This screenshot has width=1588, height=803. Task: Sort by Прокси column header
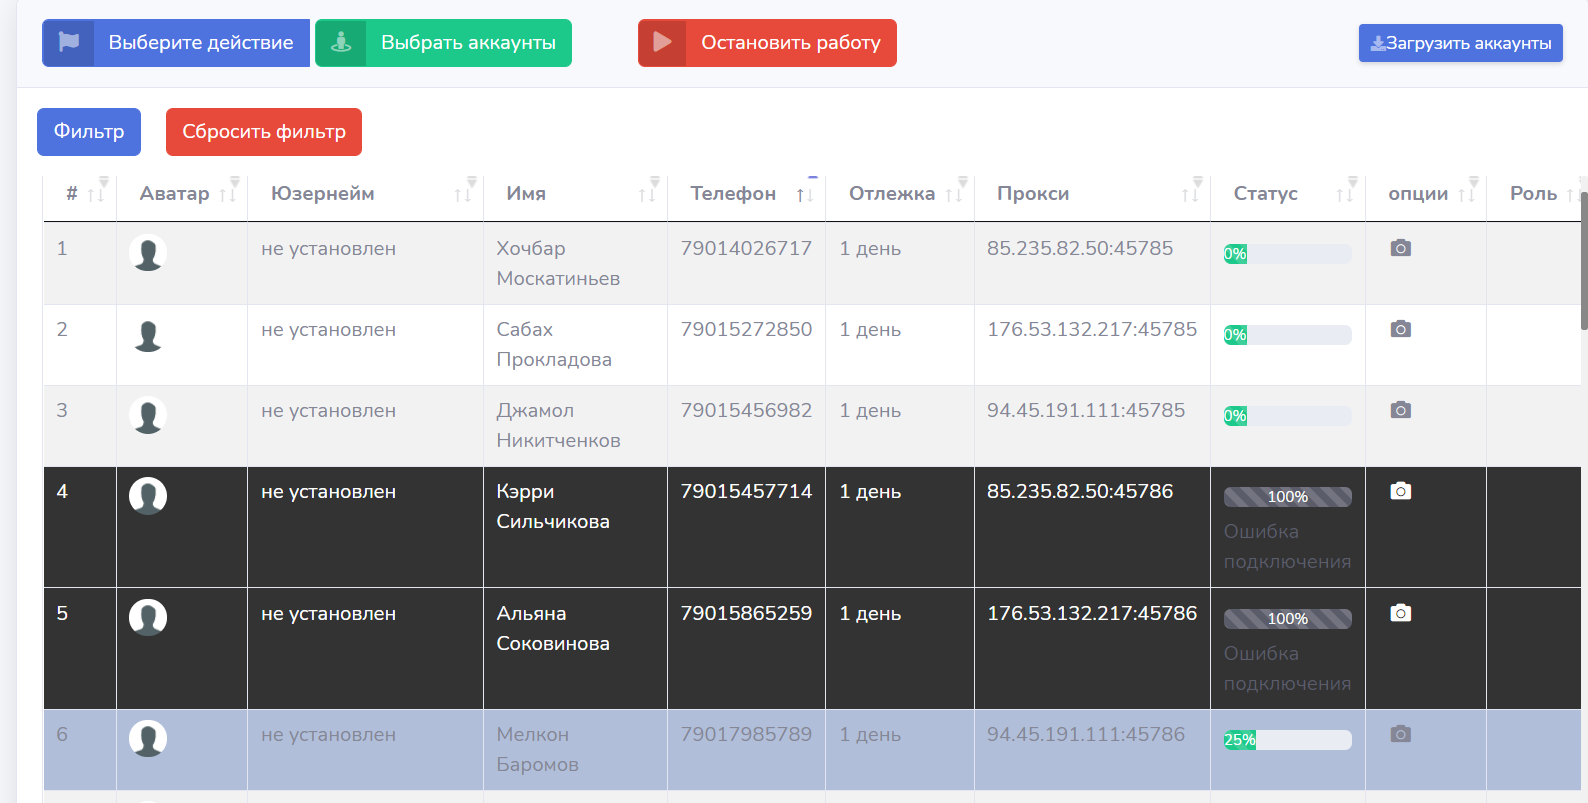point(1033,194)
